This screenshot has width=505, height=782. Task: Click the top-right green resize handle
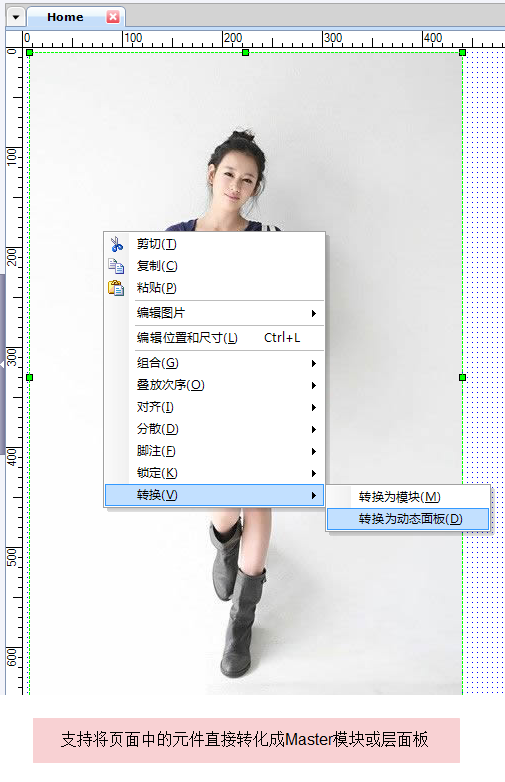[462, 52]
